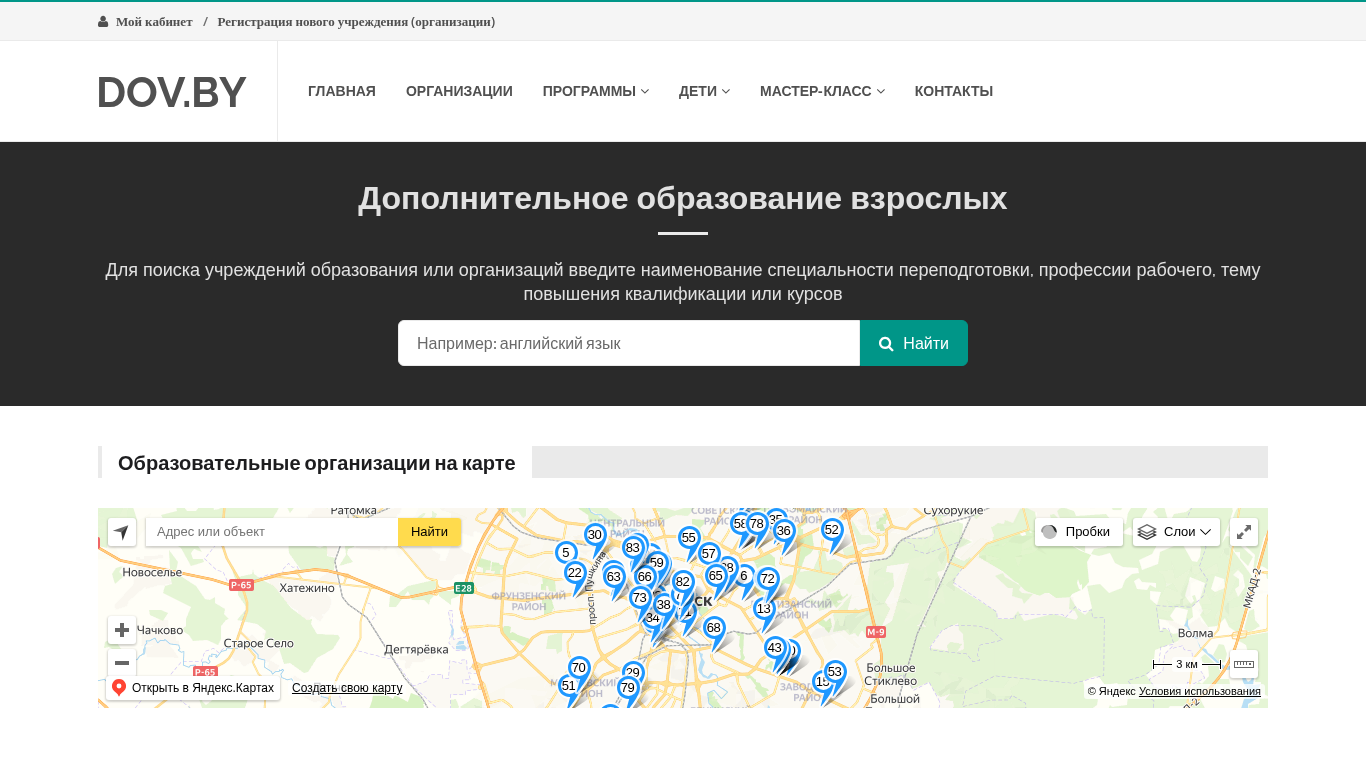Expand the Мастер-класс menu
Image resolution: width=1366 pixels, height=768 pixels.
coord(822,91)
